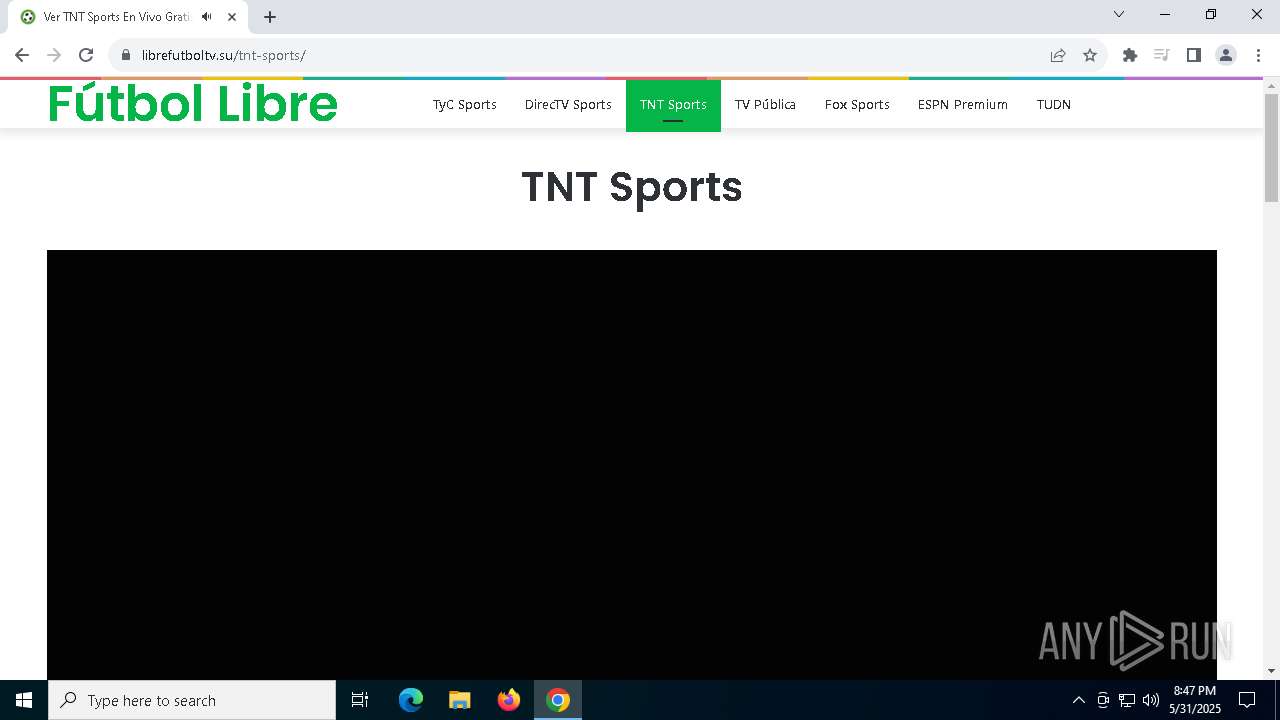The height and width of the screenshot is (720, 1280).
Task: Open Chrome three-dot menu
Action: 1258,55
